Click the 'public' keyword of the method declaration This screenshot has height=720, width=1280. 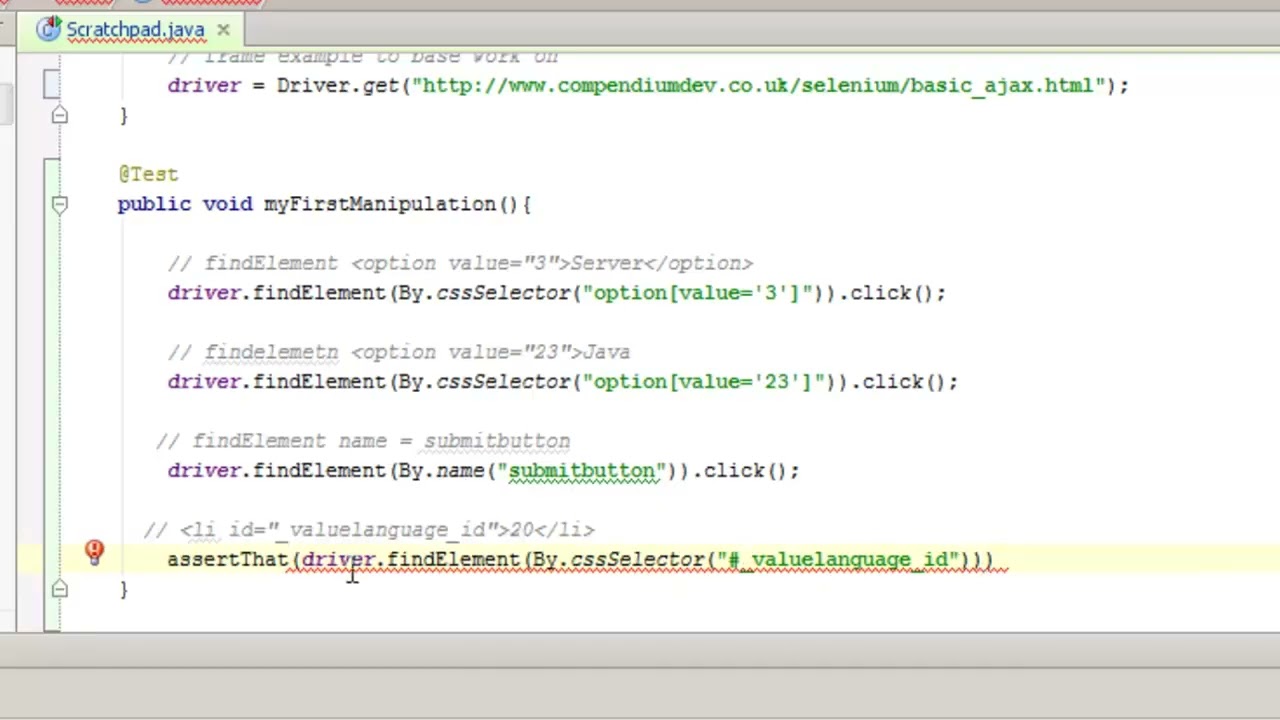click(x=154, y=204)
